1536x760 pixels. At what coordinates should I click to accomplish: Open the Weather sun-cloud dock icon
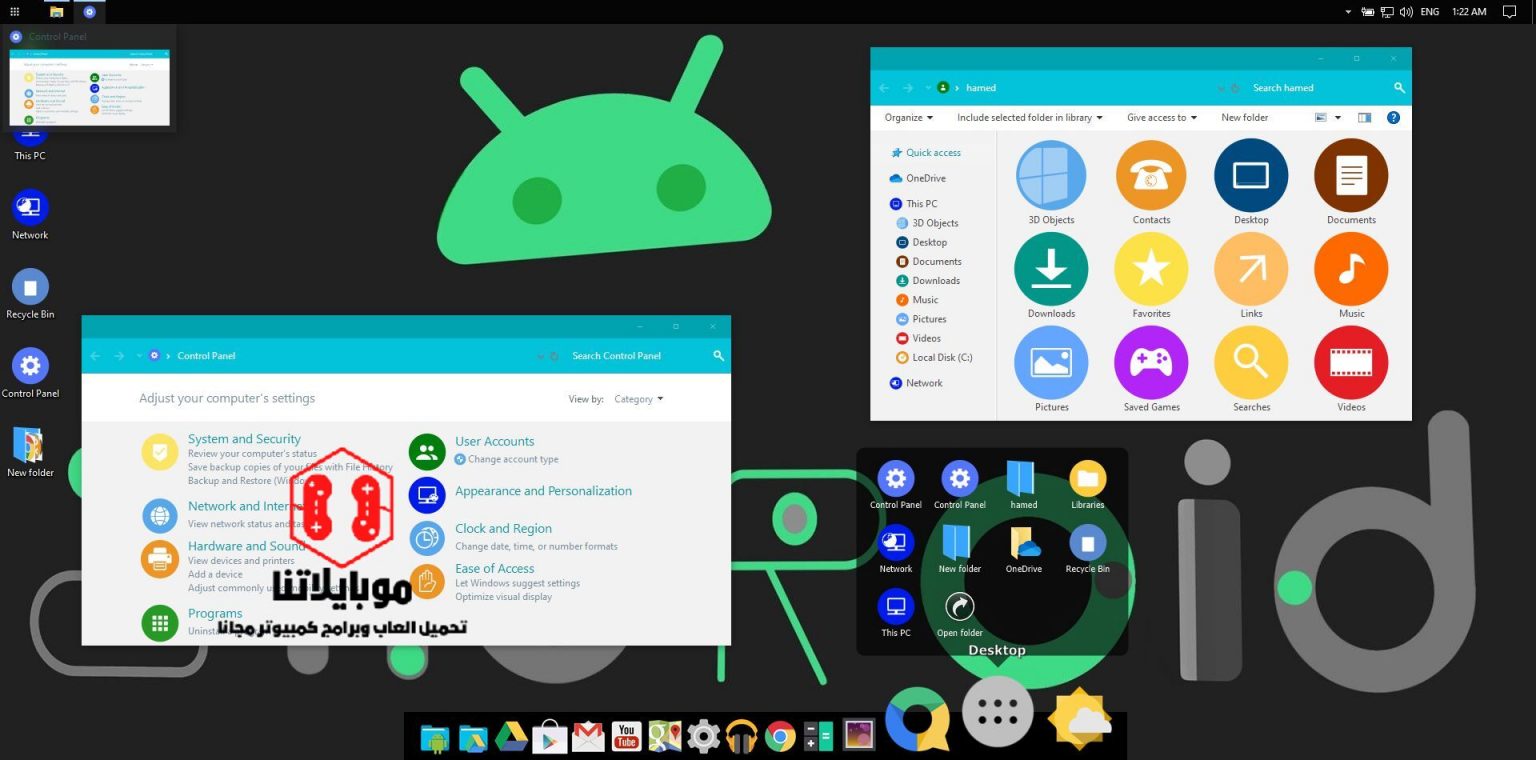pos(1080,717)
